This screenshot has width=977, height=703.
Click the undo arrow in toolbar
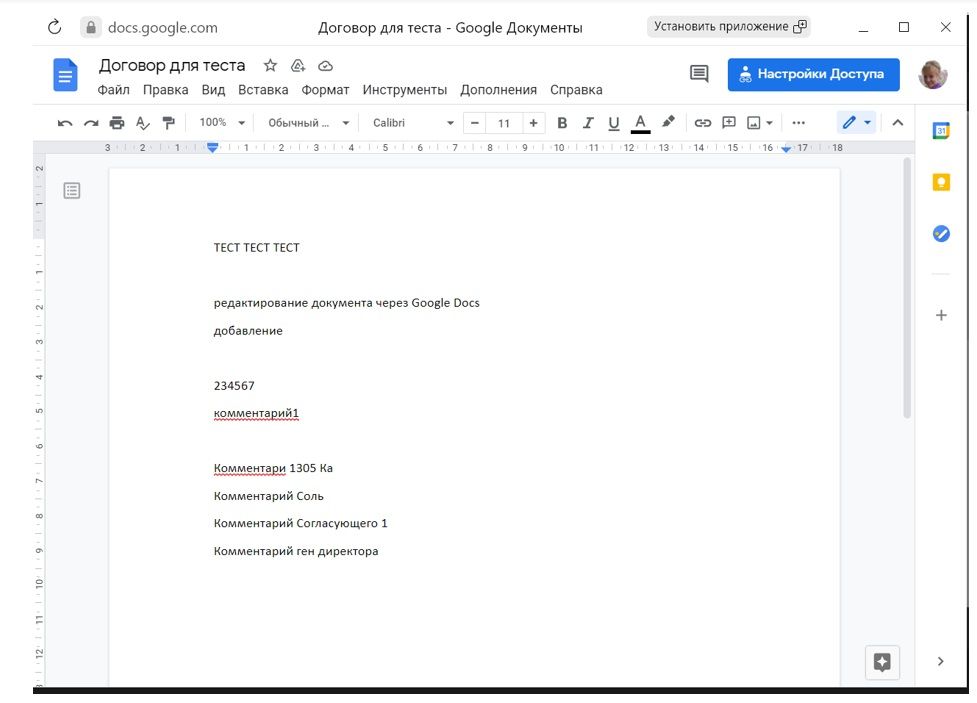coord(65,123)
